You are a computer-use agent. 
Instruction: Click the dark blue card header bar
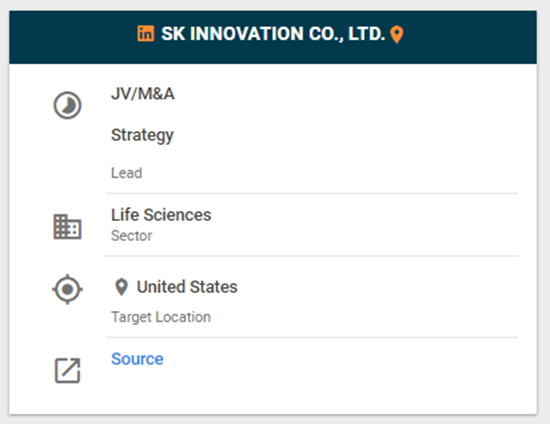273,37
